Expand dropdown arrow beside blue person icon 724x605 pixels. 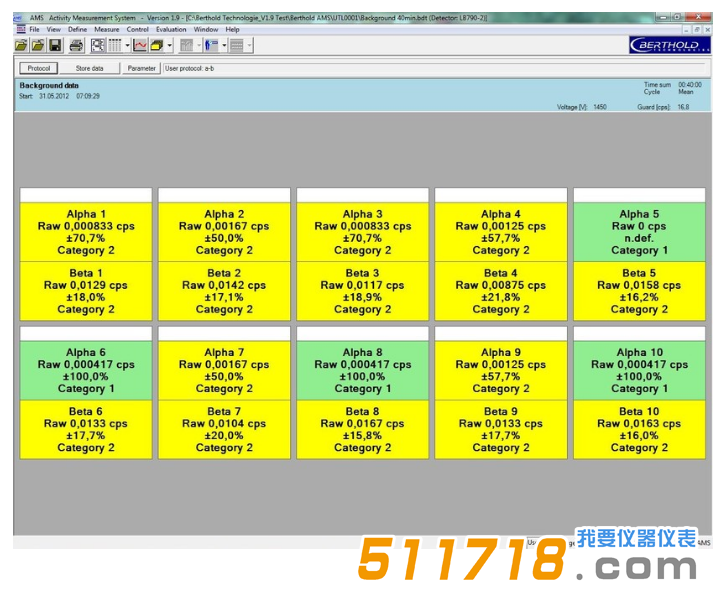(x=223, y=45)
